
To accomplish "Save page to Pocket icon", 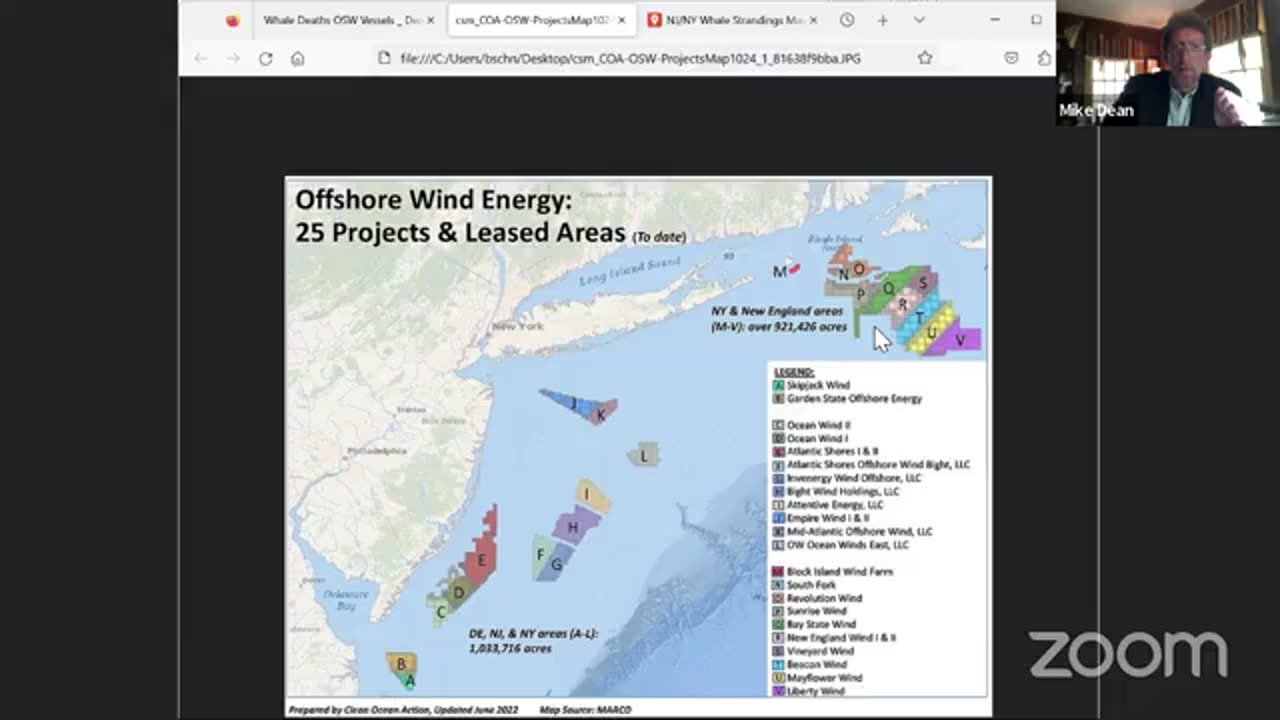I will tap(1011, 58).
